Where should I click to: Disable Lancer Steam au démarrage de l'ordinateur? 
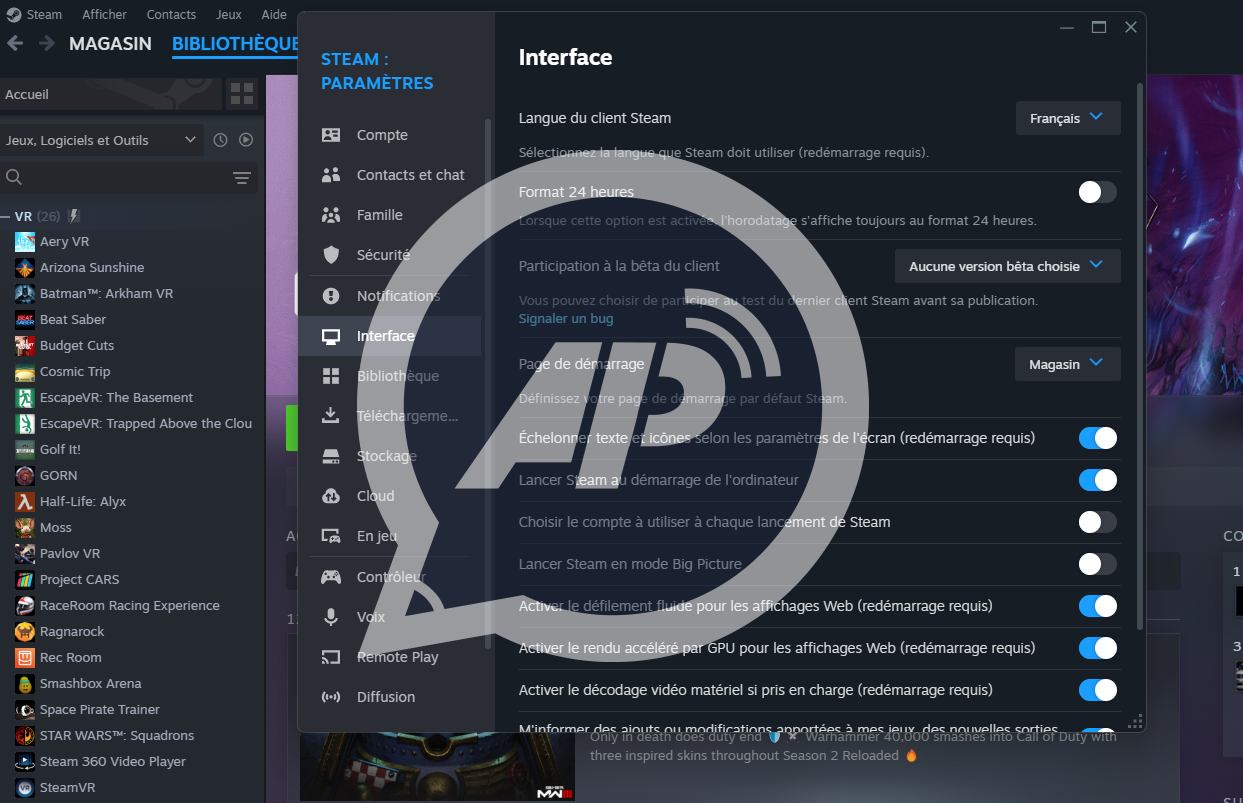click(x=1097, y=480)
